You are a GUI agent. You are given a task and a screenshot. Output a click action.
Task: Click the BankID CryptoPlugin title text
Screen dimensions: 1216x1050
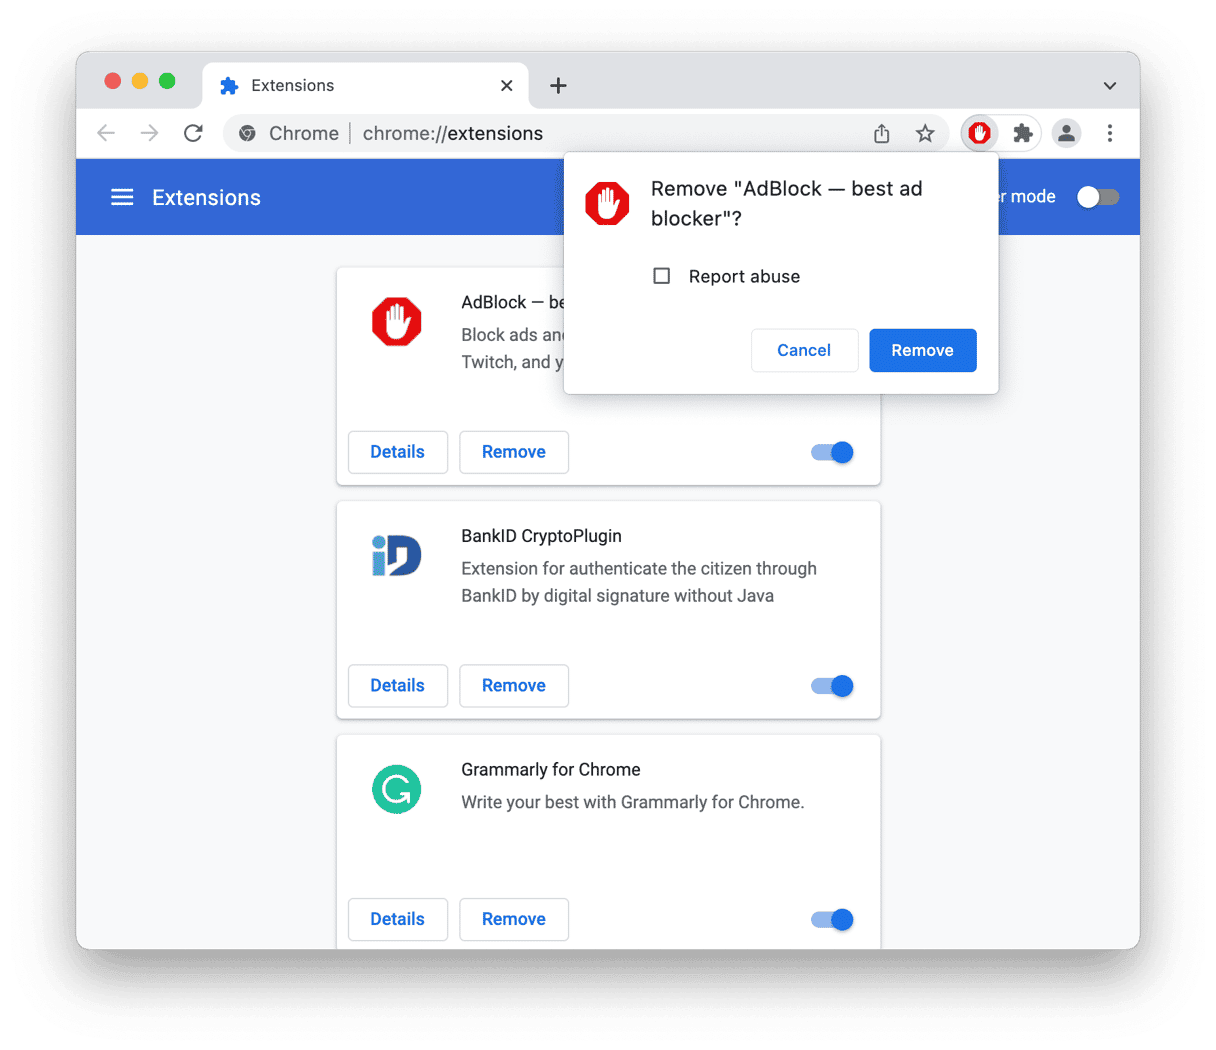click(x=541, y=536)
